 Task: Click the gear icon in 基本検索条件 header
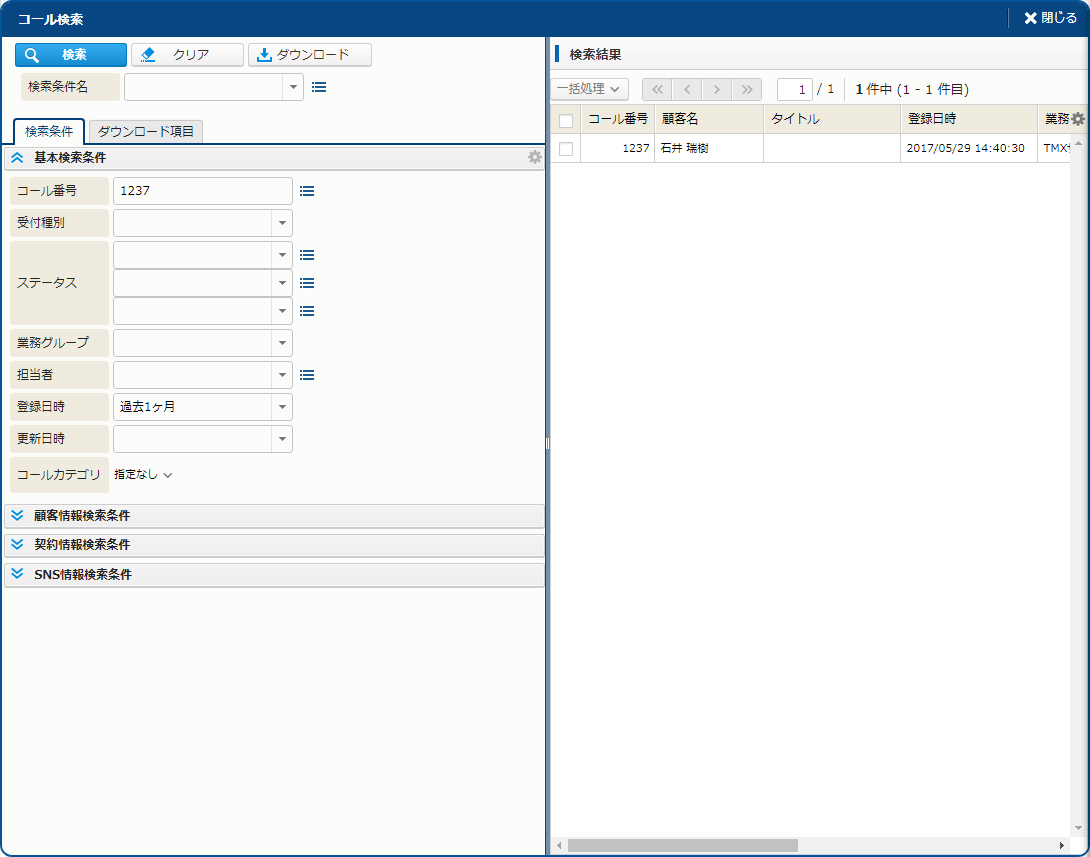(535, 157)
